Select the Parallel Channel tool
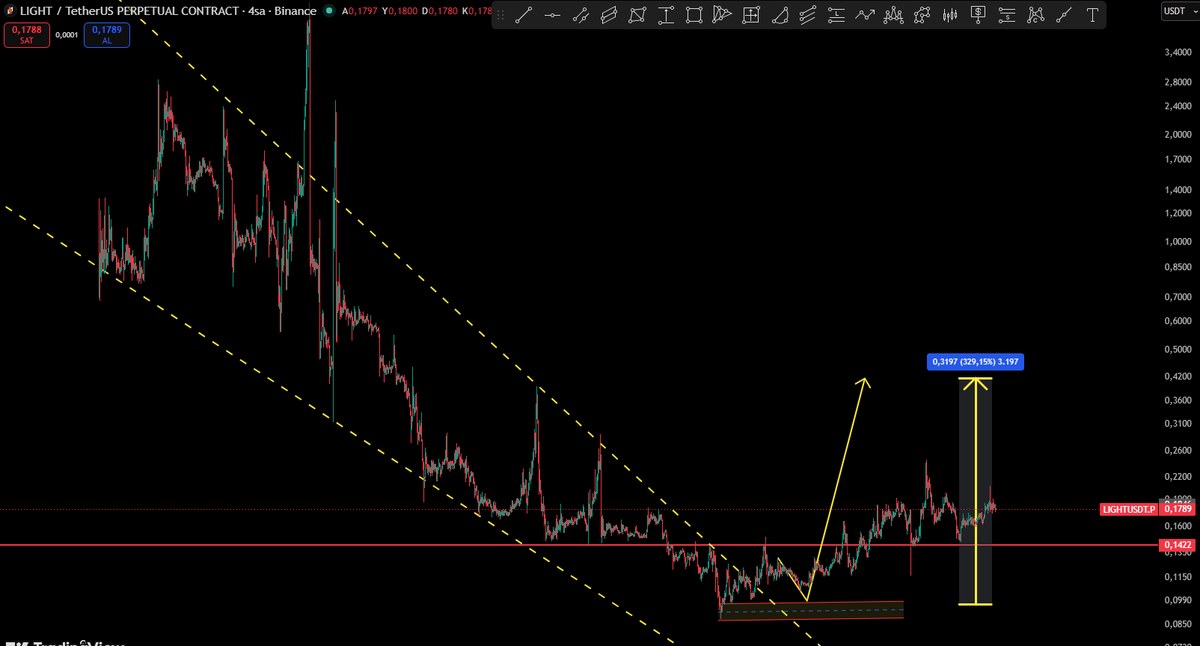The height and width of the screenshot is (646, 1200). [x=608, y=15]
